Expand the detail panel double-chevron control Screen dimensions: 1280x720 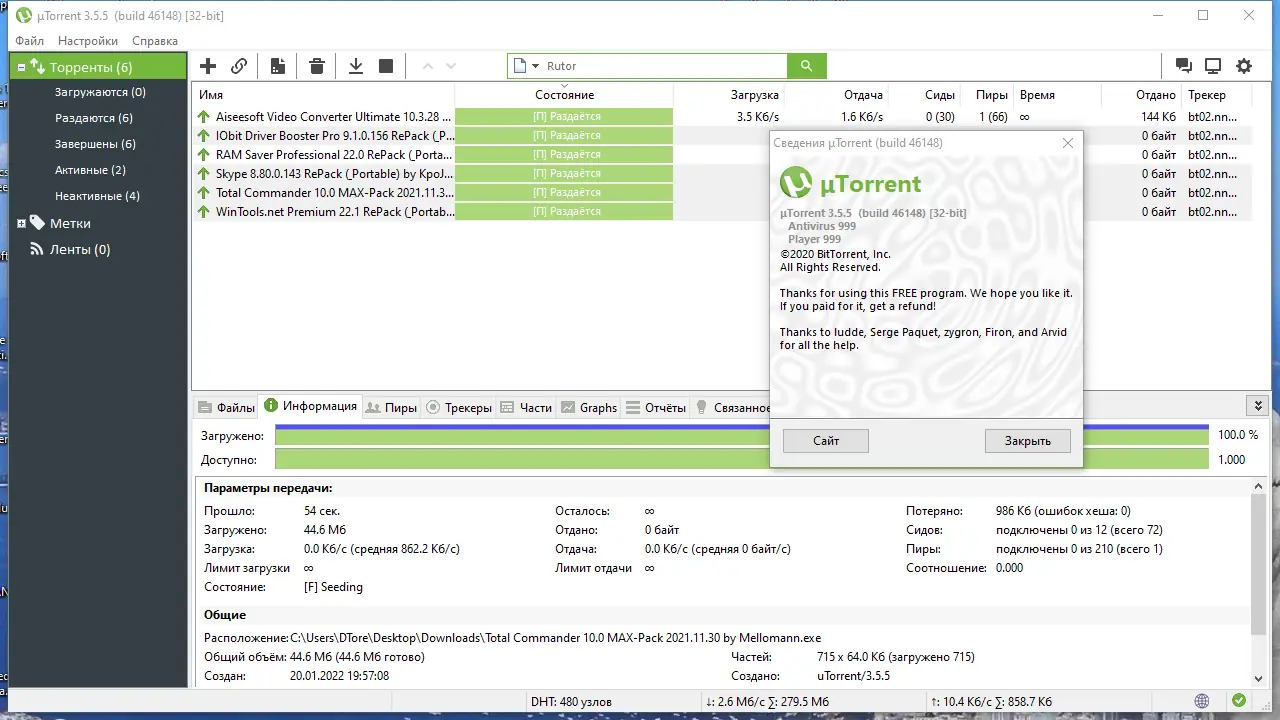pyautogui.click(x=1257, y=405)
